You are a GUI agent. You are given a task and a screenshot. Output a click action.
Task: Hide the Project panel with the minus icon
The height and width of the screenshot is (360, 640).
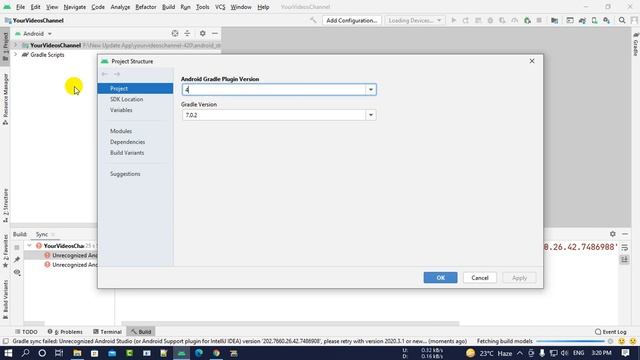(215, 33)
